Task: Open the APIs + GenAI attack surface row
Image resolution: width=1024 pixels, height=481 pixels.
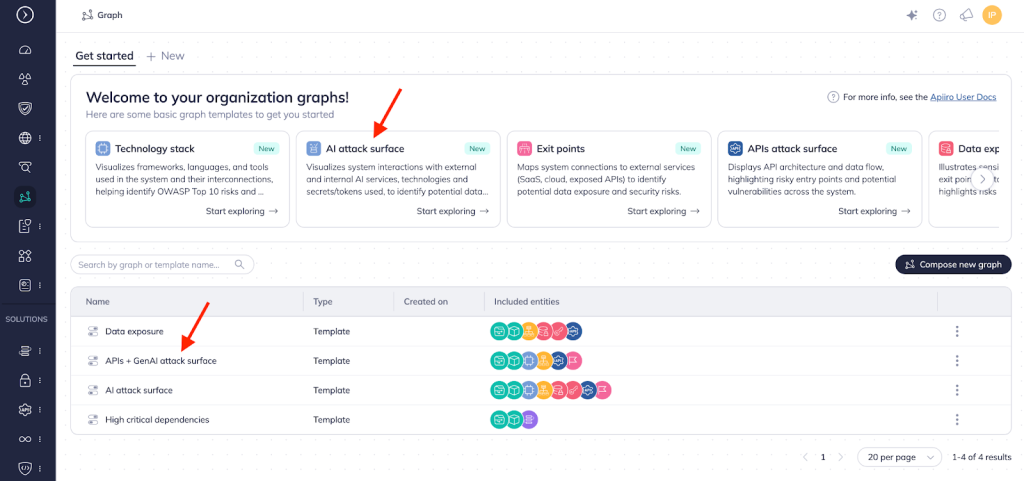Action: click(160, 360)
